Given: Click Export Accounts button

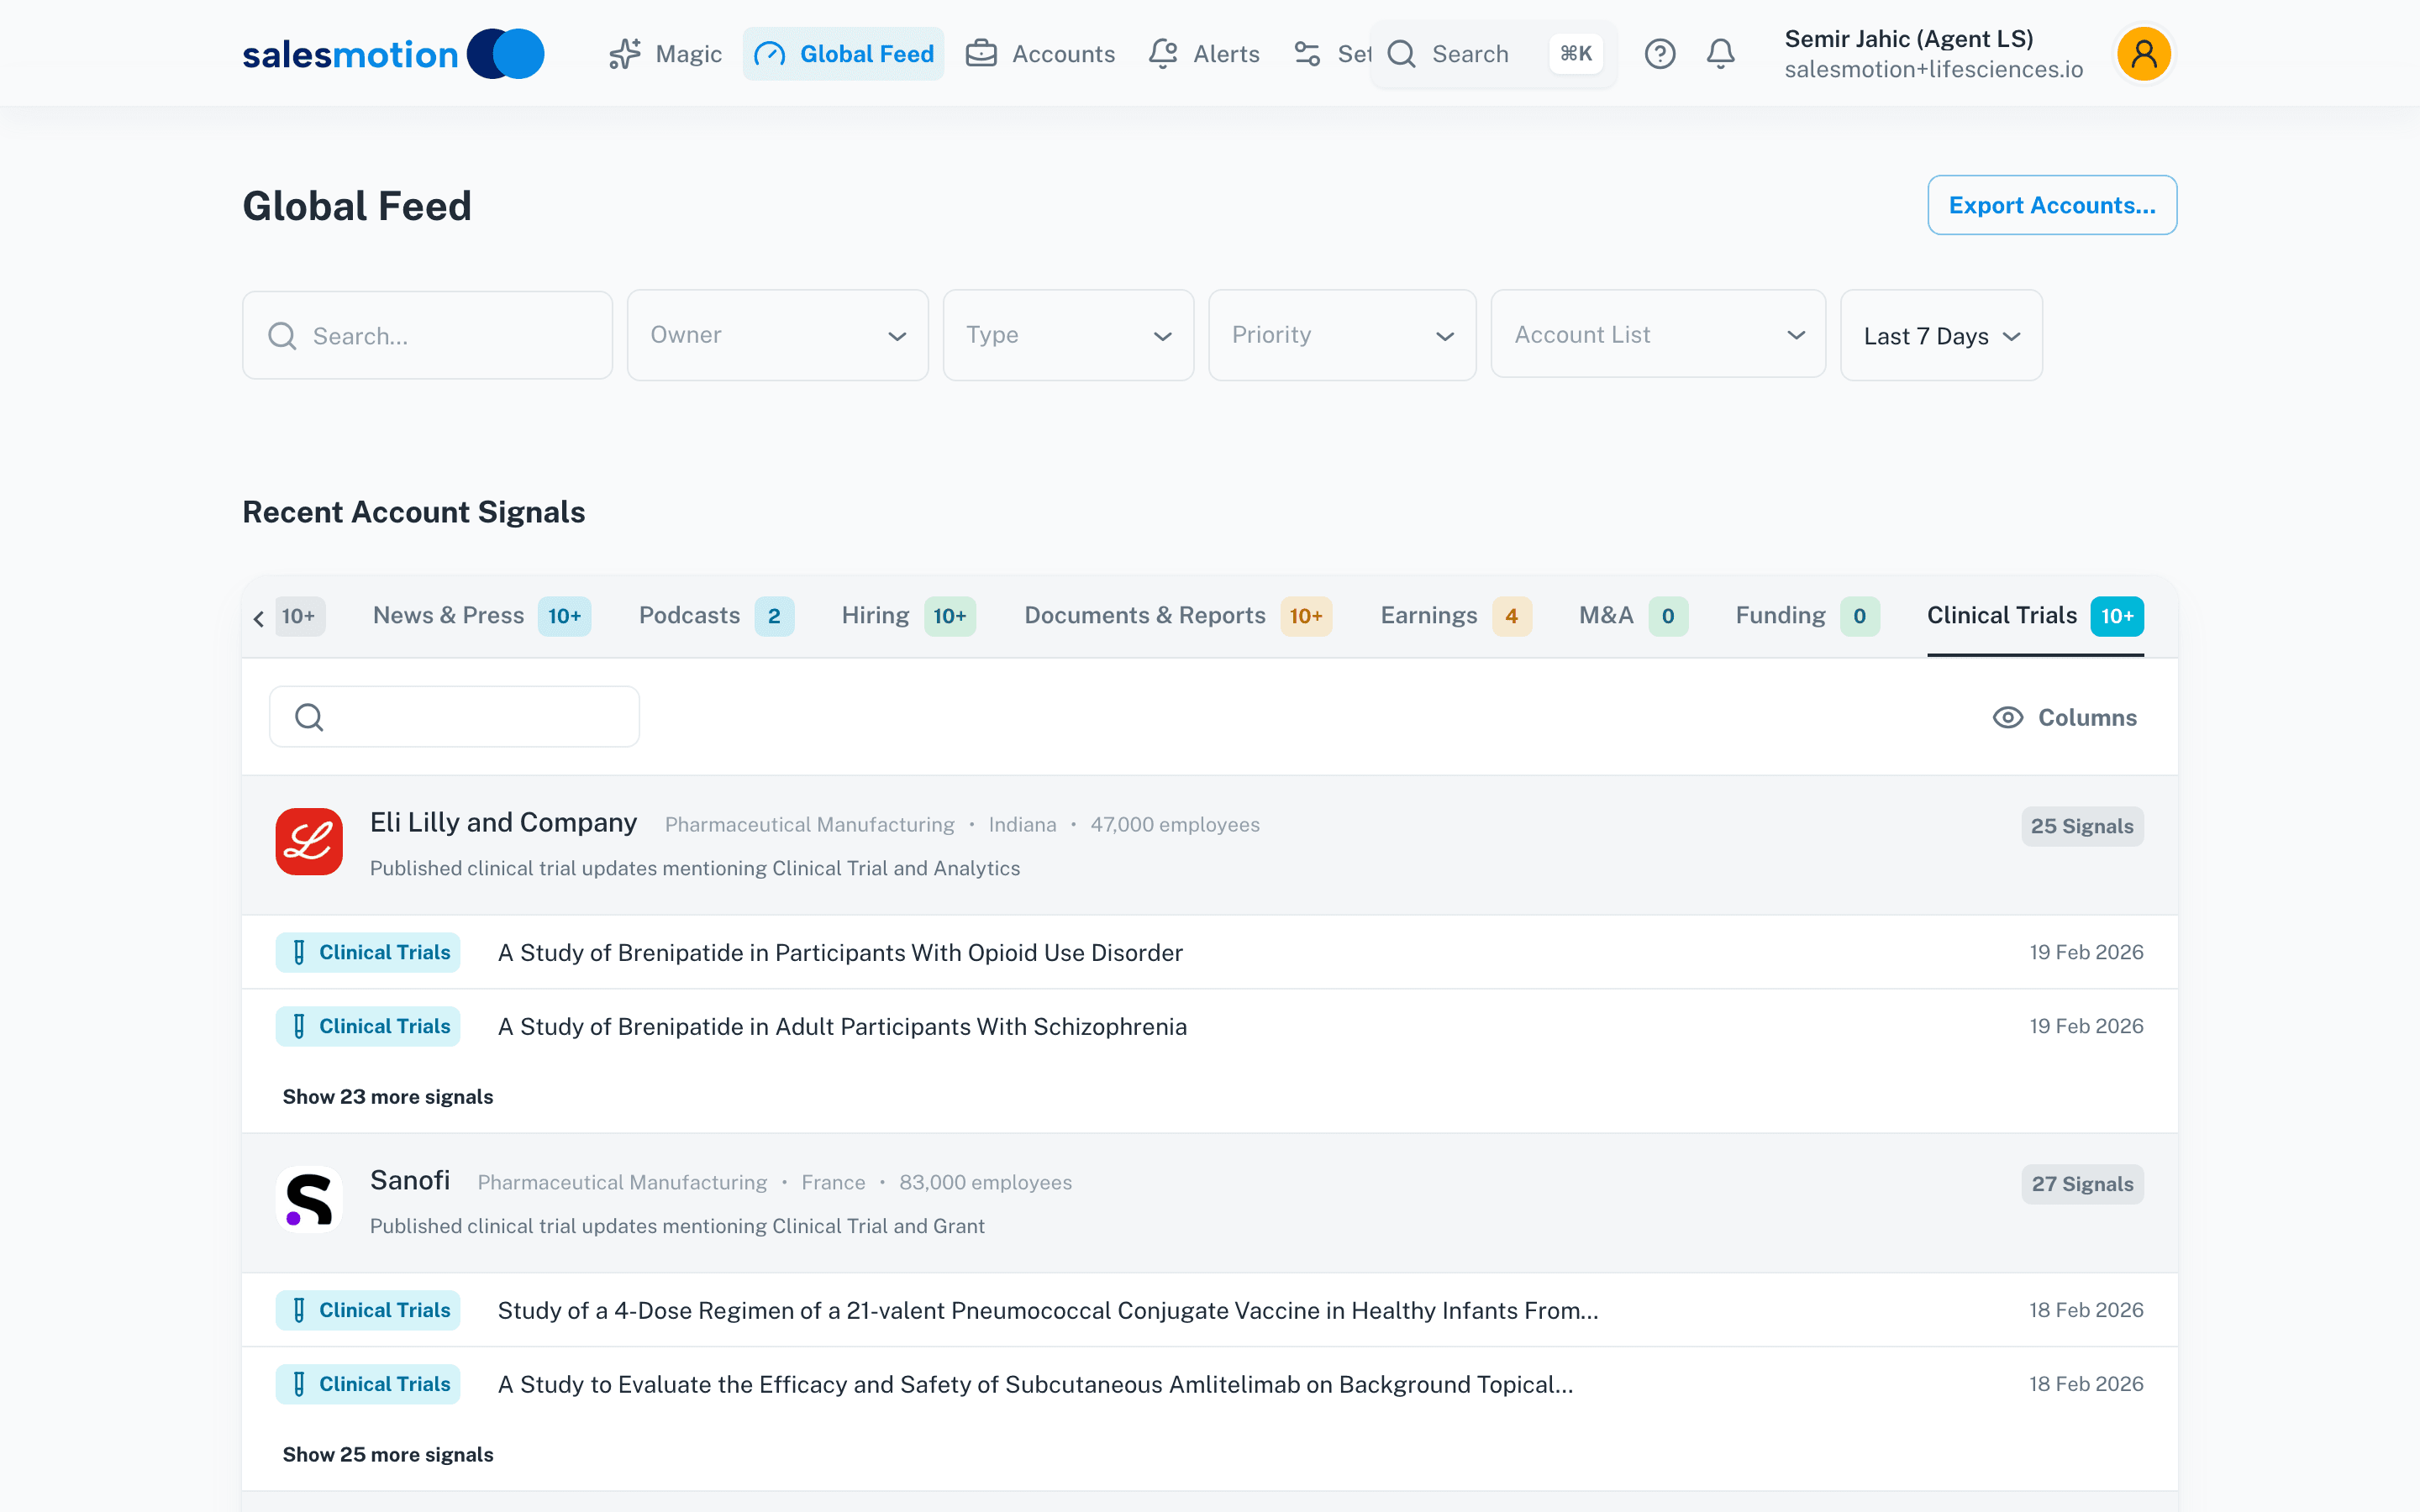Looking at the screenshot, I should pyautogui.click(x=2051, y=204).
